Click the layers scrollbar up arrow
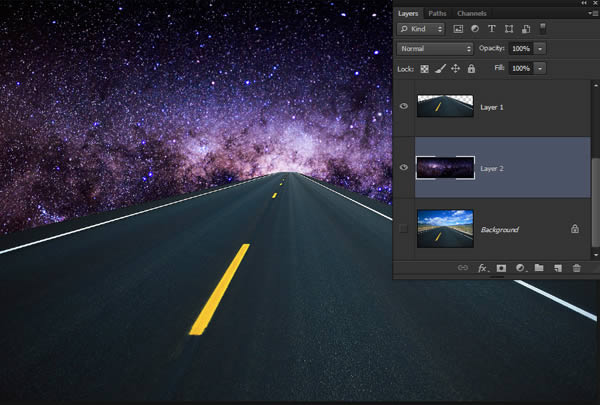 (595, 85)
